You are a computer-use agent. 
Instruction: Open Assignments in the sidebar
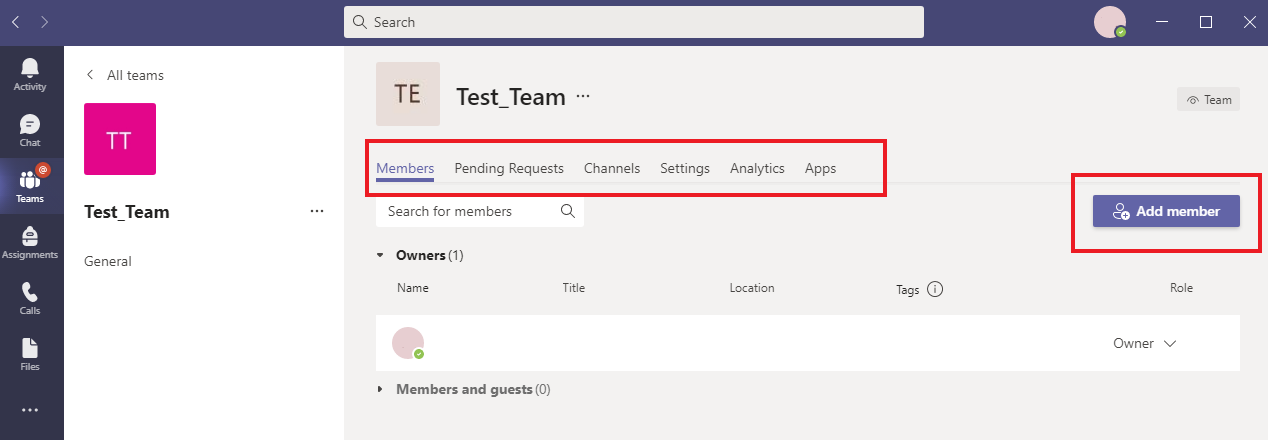(x=30, y=242)
